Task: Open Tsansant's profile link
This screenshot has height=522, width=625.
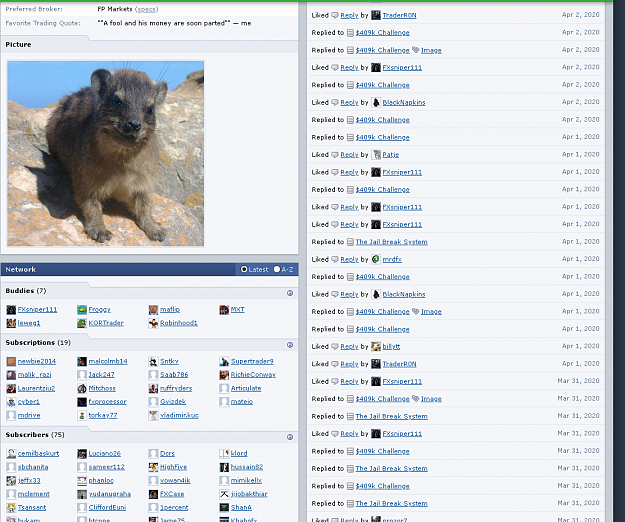Action: 32,507
